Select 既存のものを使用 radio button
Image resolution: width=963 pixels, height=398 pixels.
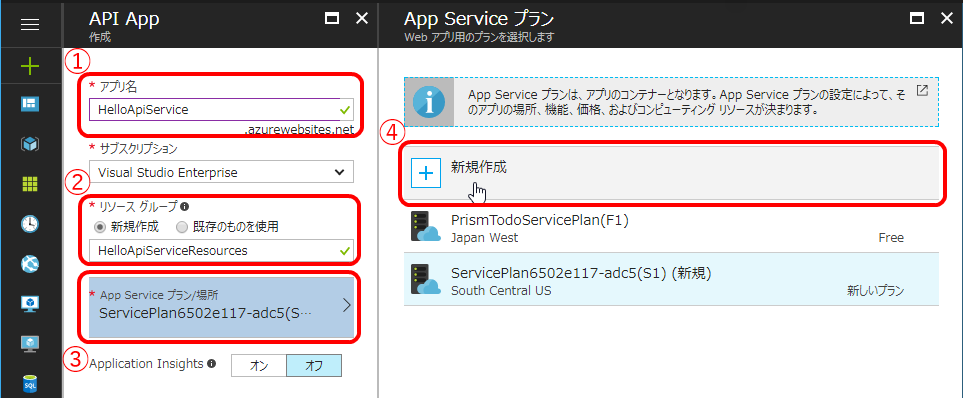click(181, 227)
